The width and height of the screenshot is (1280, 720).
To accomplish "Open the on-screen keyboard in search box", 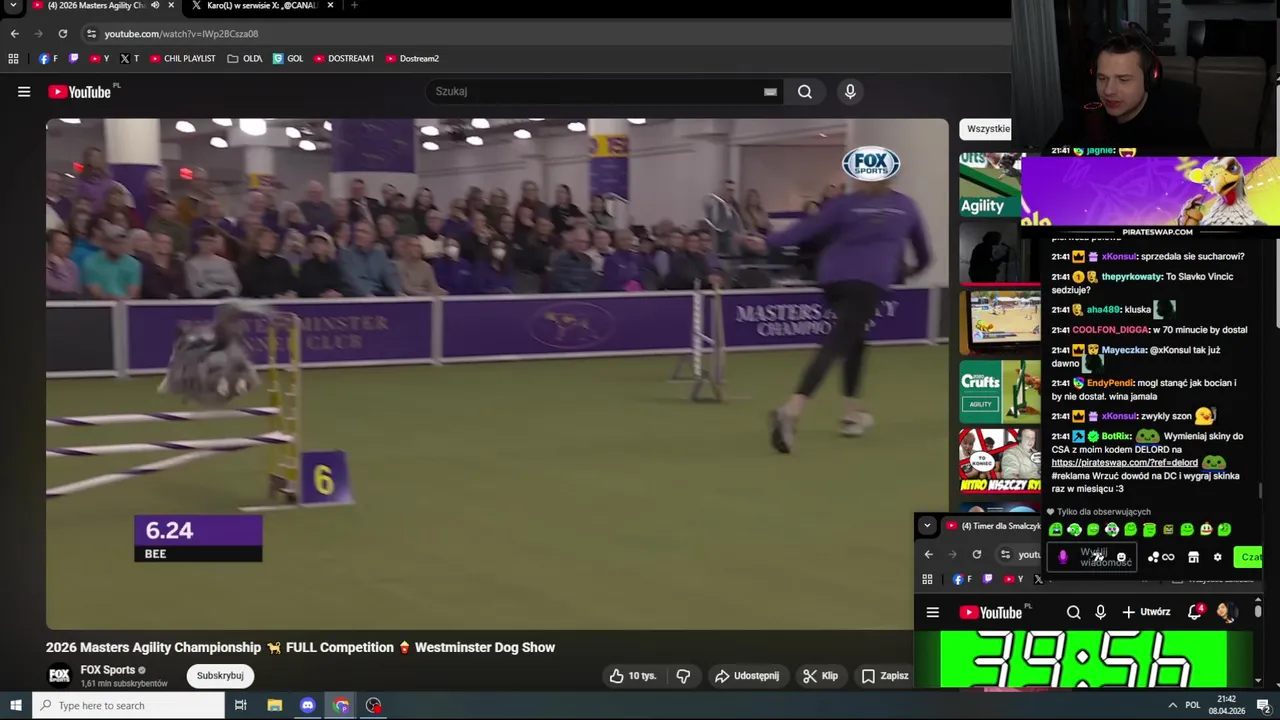I will [770, 92].
